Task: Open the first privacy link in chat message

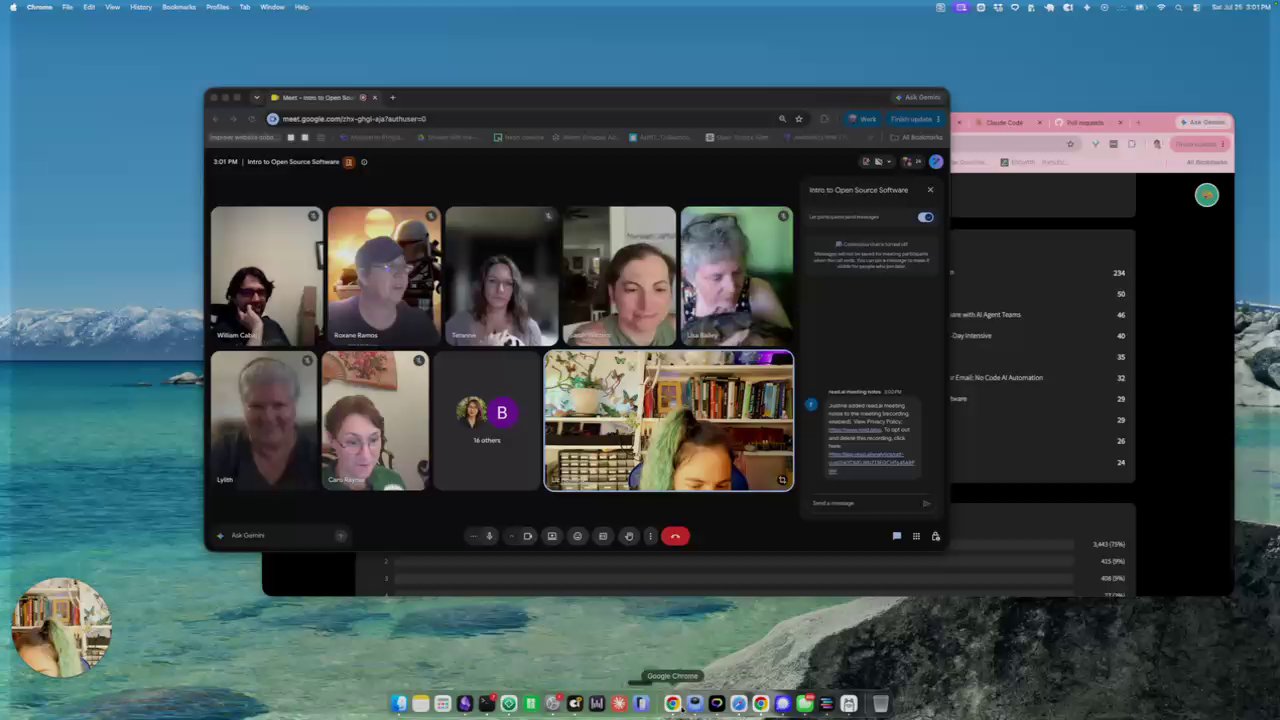Action: pyautogui.click(x=855, y=430)
